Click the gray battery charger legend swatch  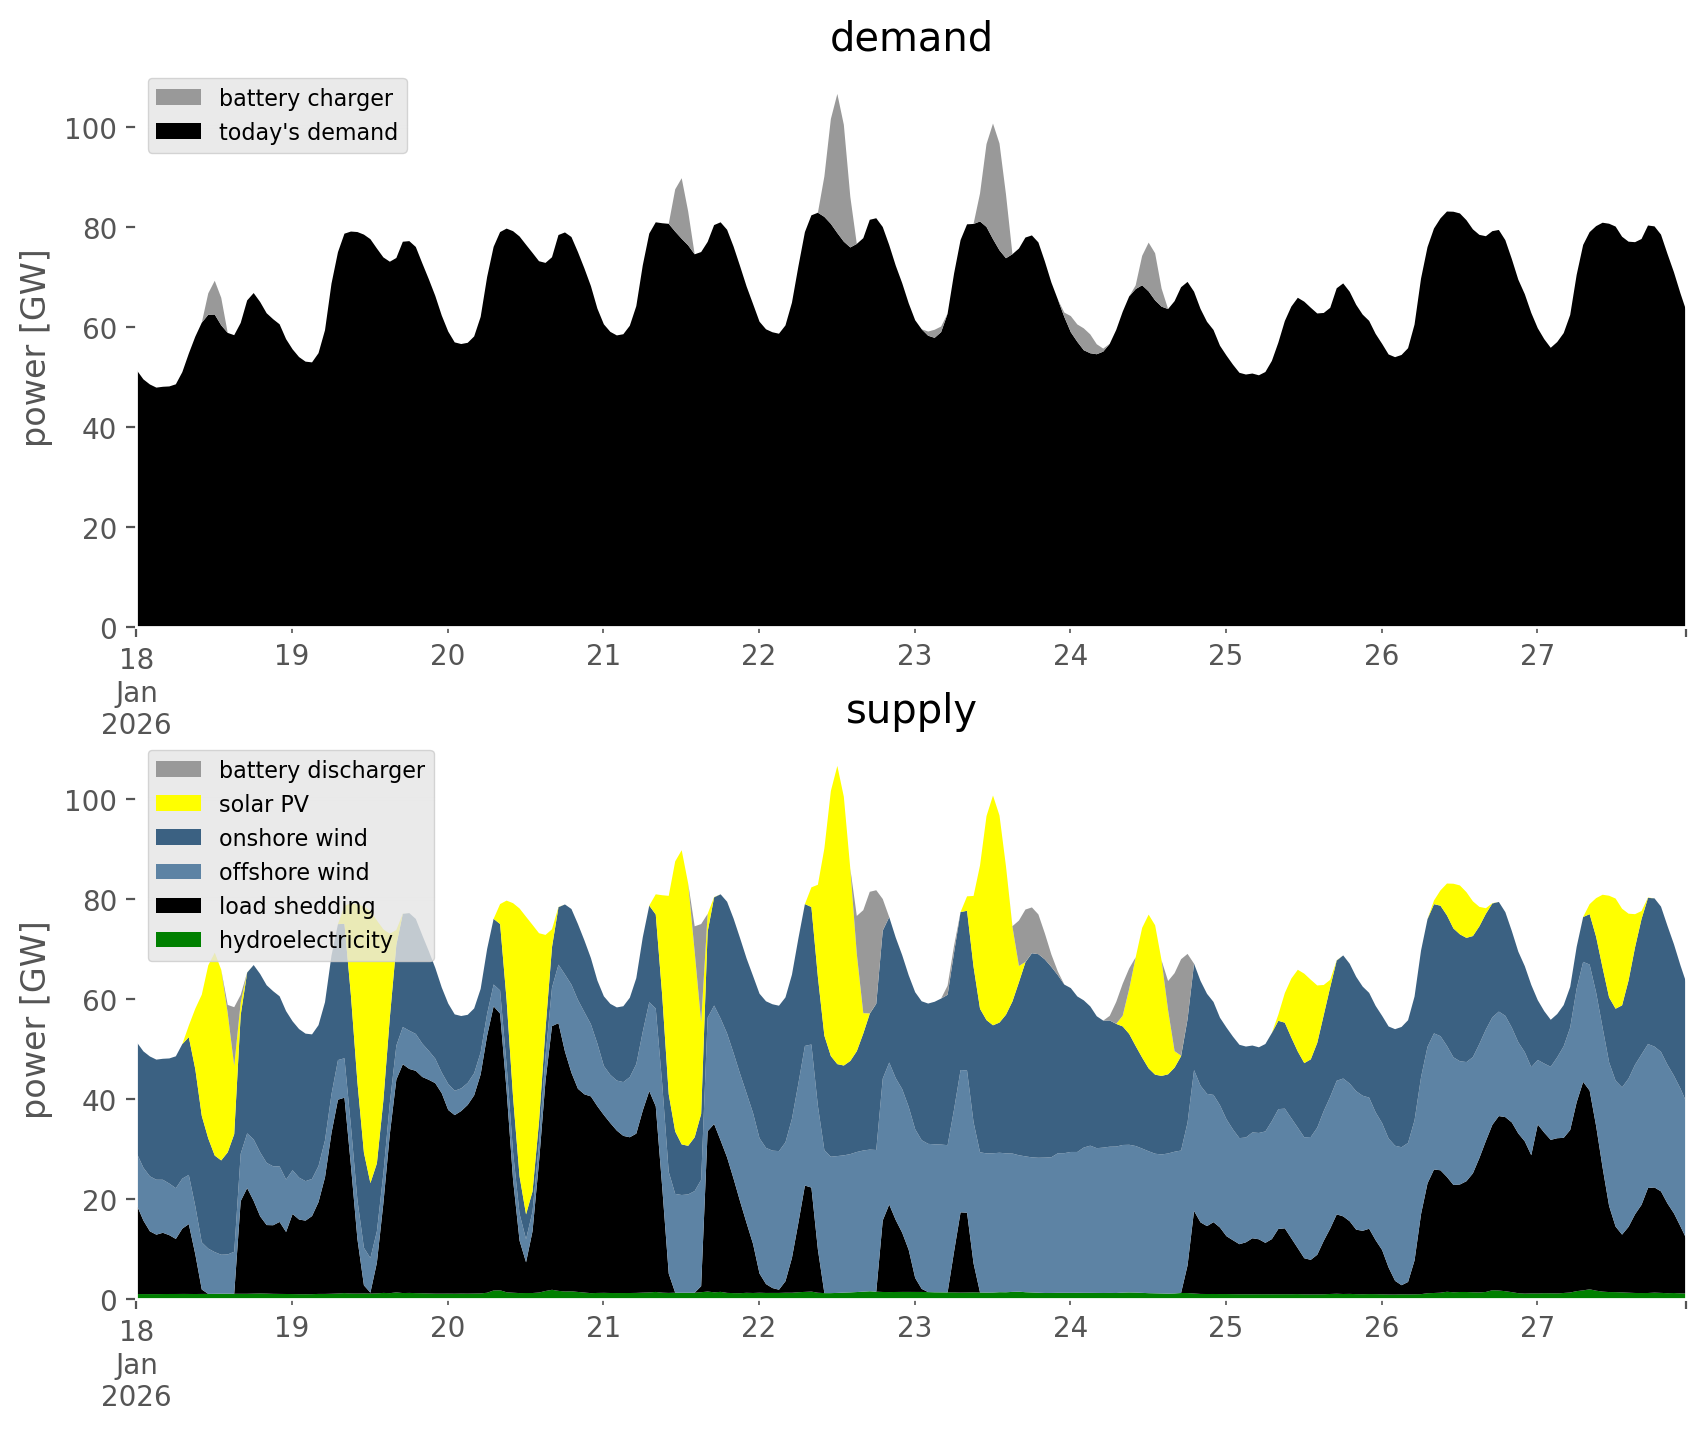coord(178,98)
